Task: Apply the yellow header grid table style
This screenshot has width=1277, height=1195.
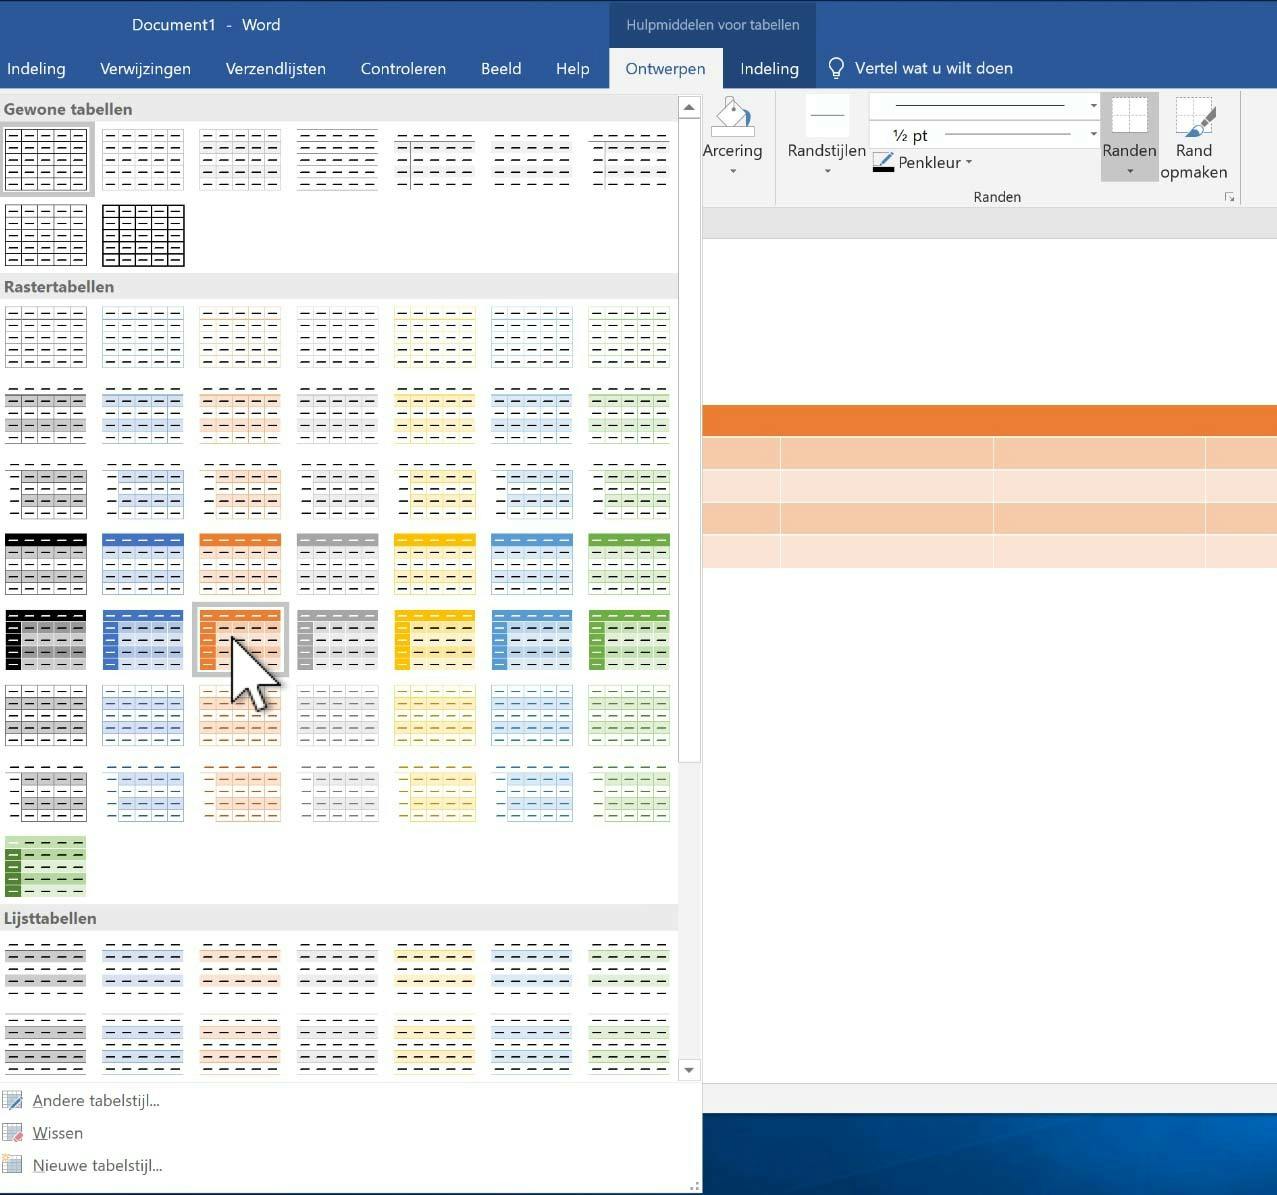Action: click(434, 564)
